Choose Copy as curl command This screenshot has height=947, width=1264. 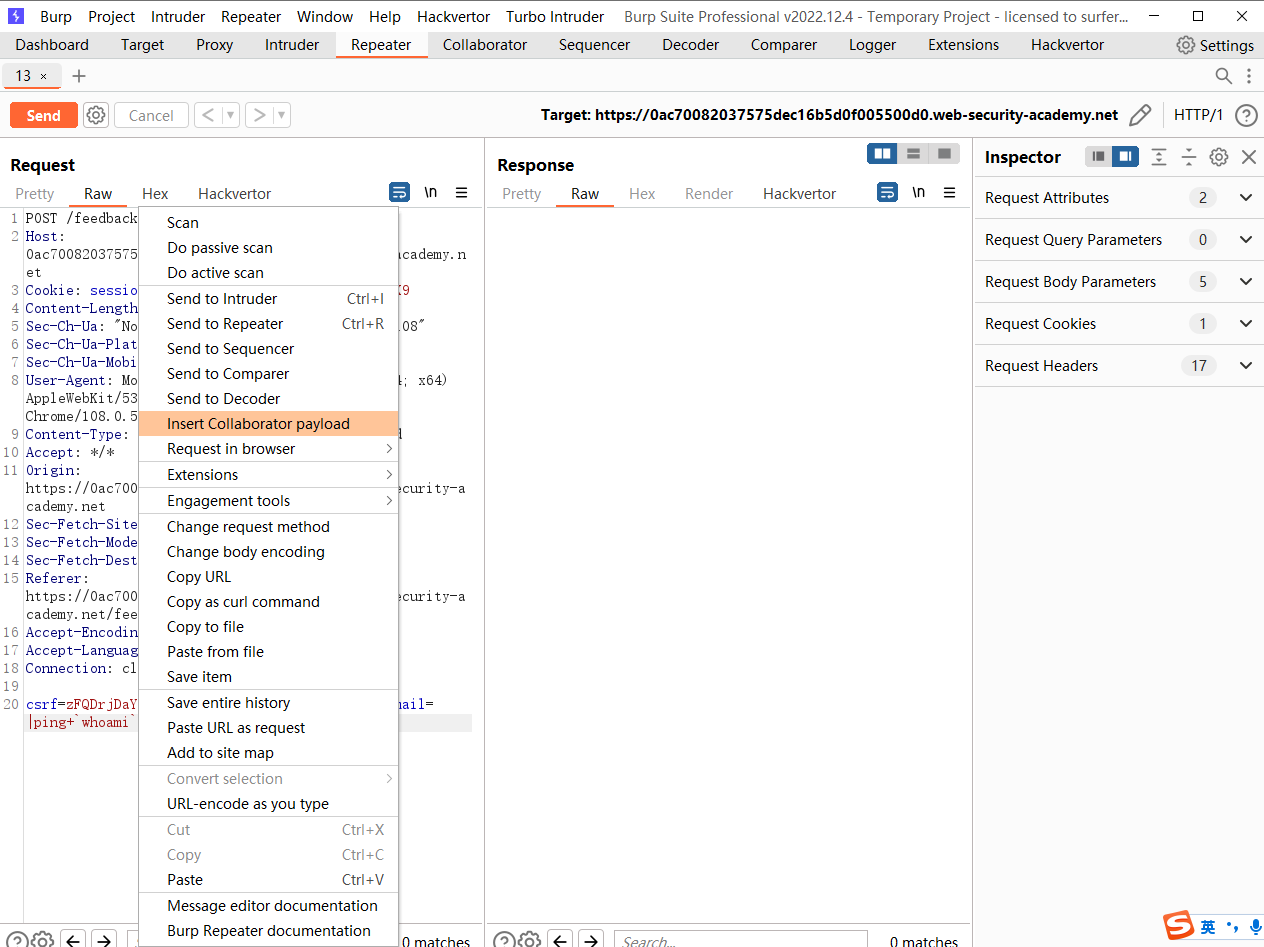pyautogui.click(x=268, y=602)
